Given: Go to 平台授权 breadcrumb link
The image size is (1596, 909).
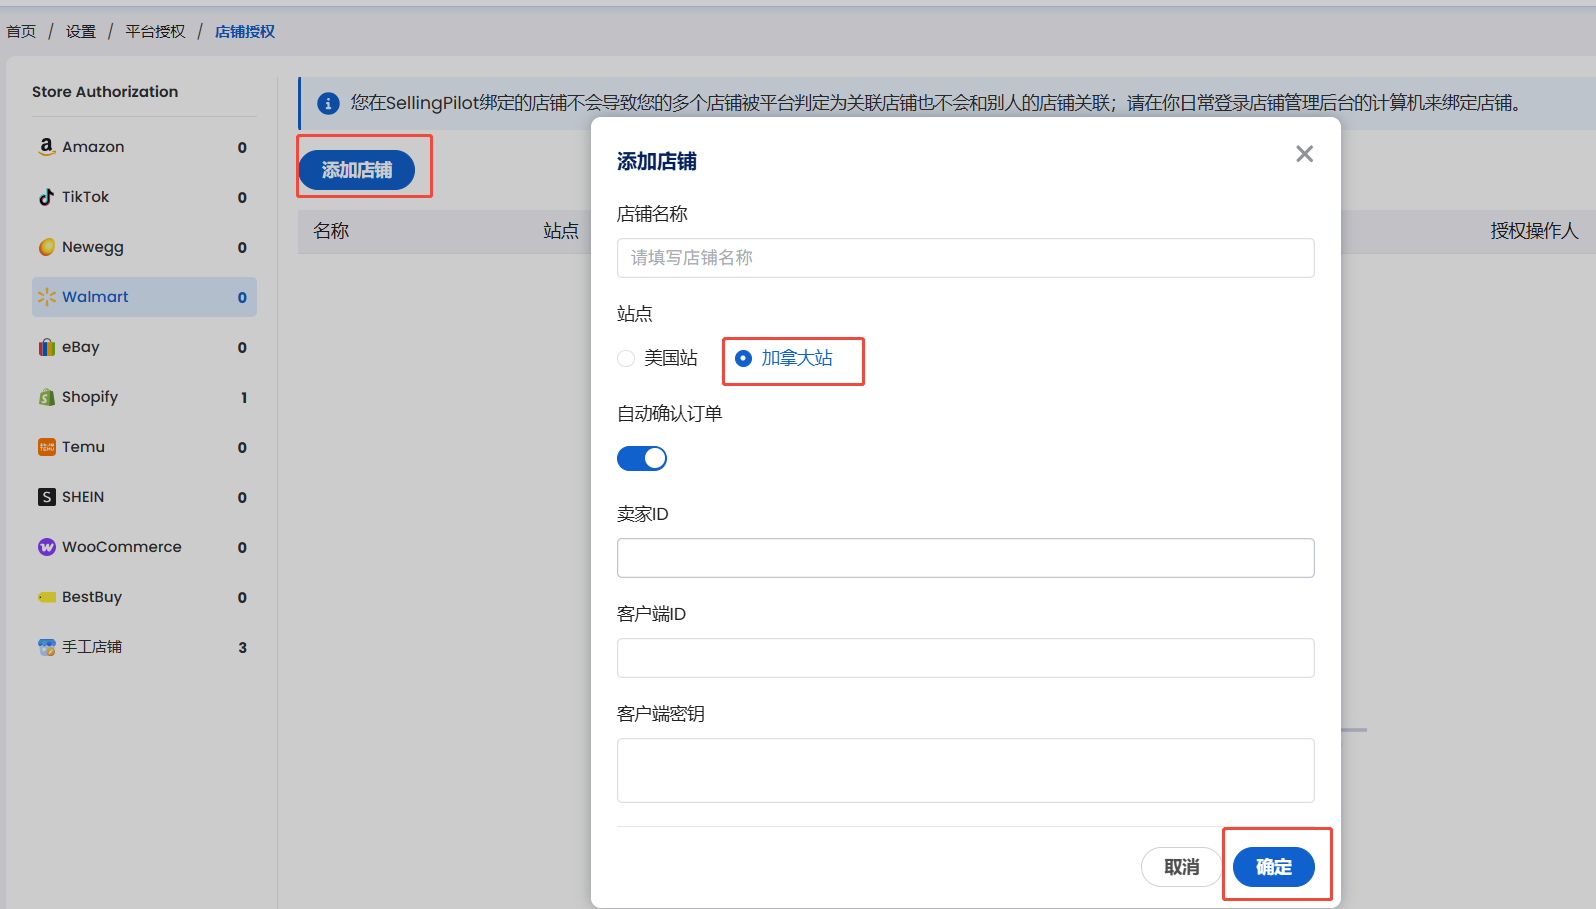Looking at the screenshot, I should 155,32.
